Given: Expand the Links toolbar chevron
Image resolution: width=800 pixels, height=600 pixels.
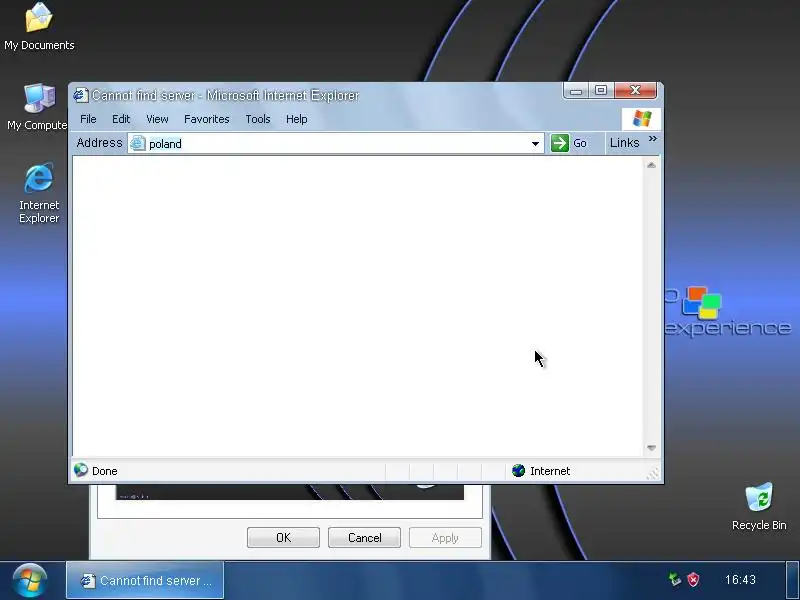Looking at the screenshot, I should 653,139.
